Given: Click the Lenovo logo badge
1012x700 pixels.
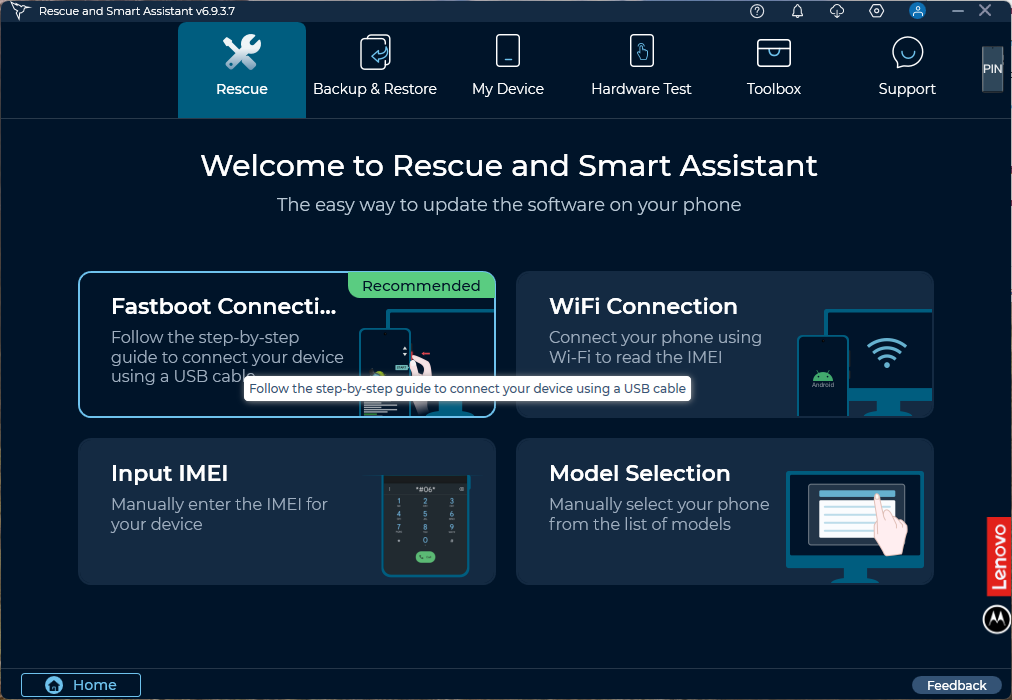Looking at the screenshot, I should click(x=998, y=556).
